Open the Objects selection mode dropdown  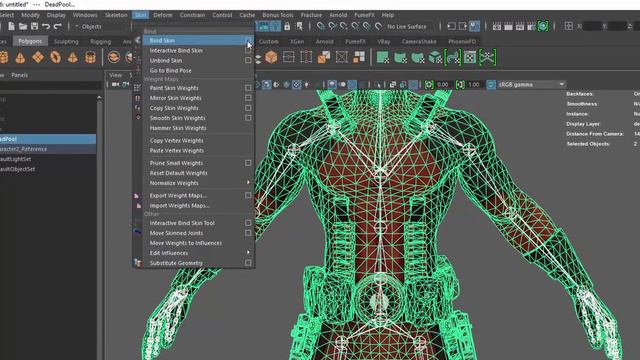(100, 27)
